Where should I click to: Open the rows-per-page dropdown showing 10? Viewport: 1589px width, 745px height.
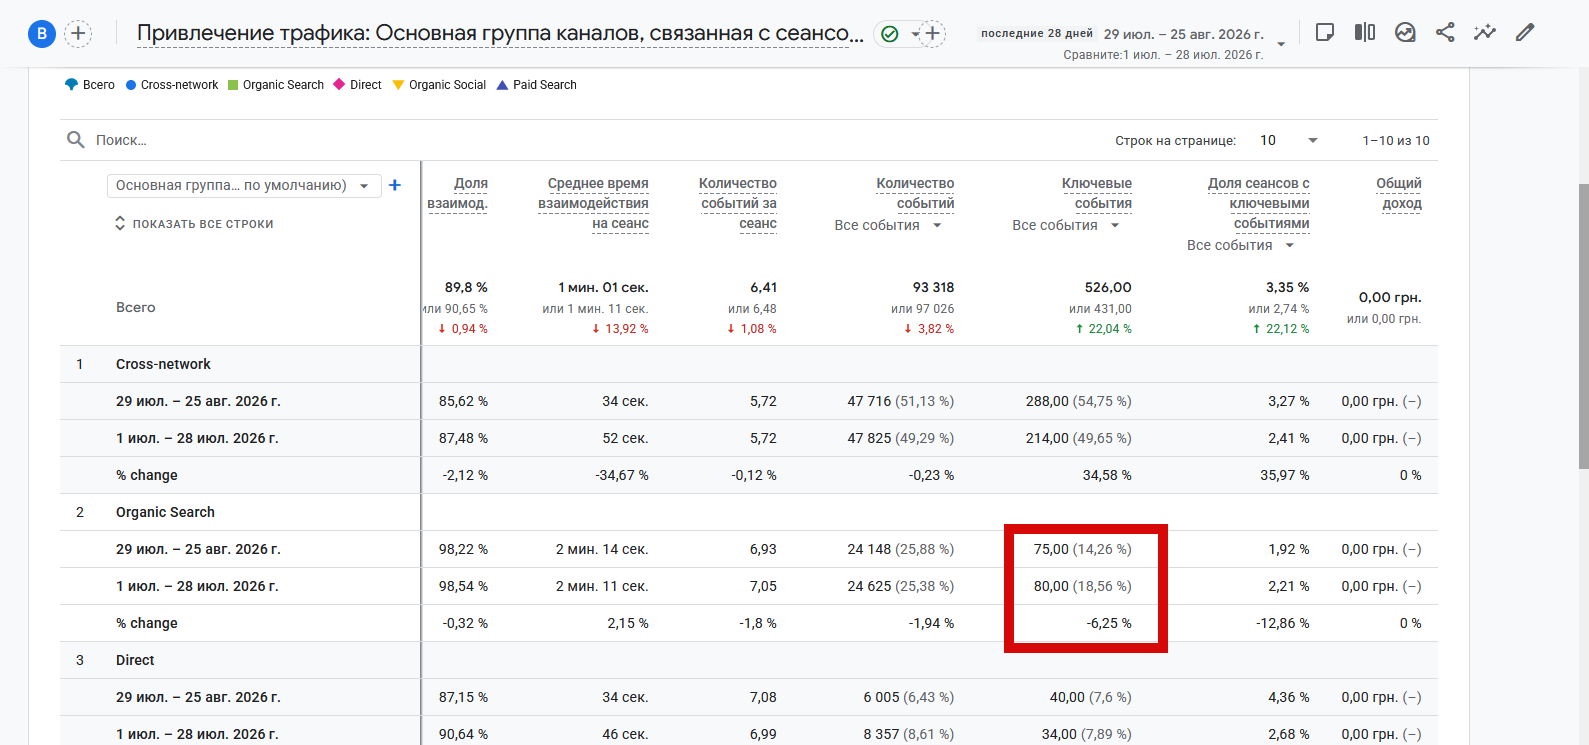1288,140
